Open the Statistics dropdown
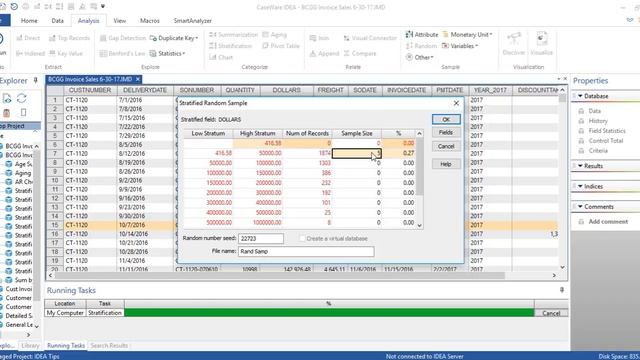This screenshot has width=640, height=360. click(167, 53)
